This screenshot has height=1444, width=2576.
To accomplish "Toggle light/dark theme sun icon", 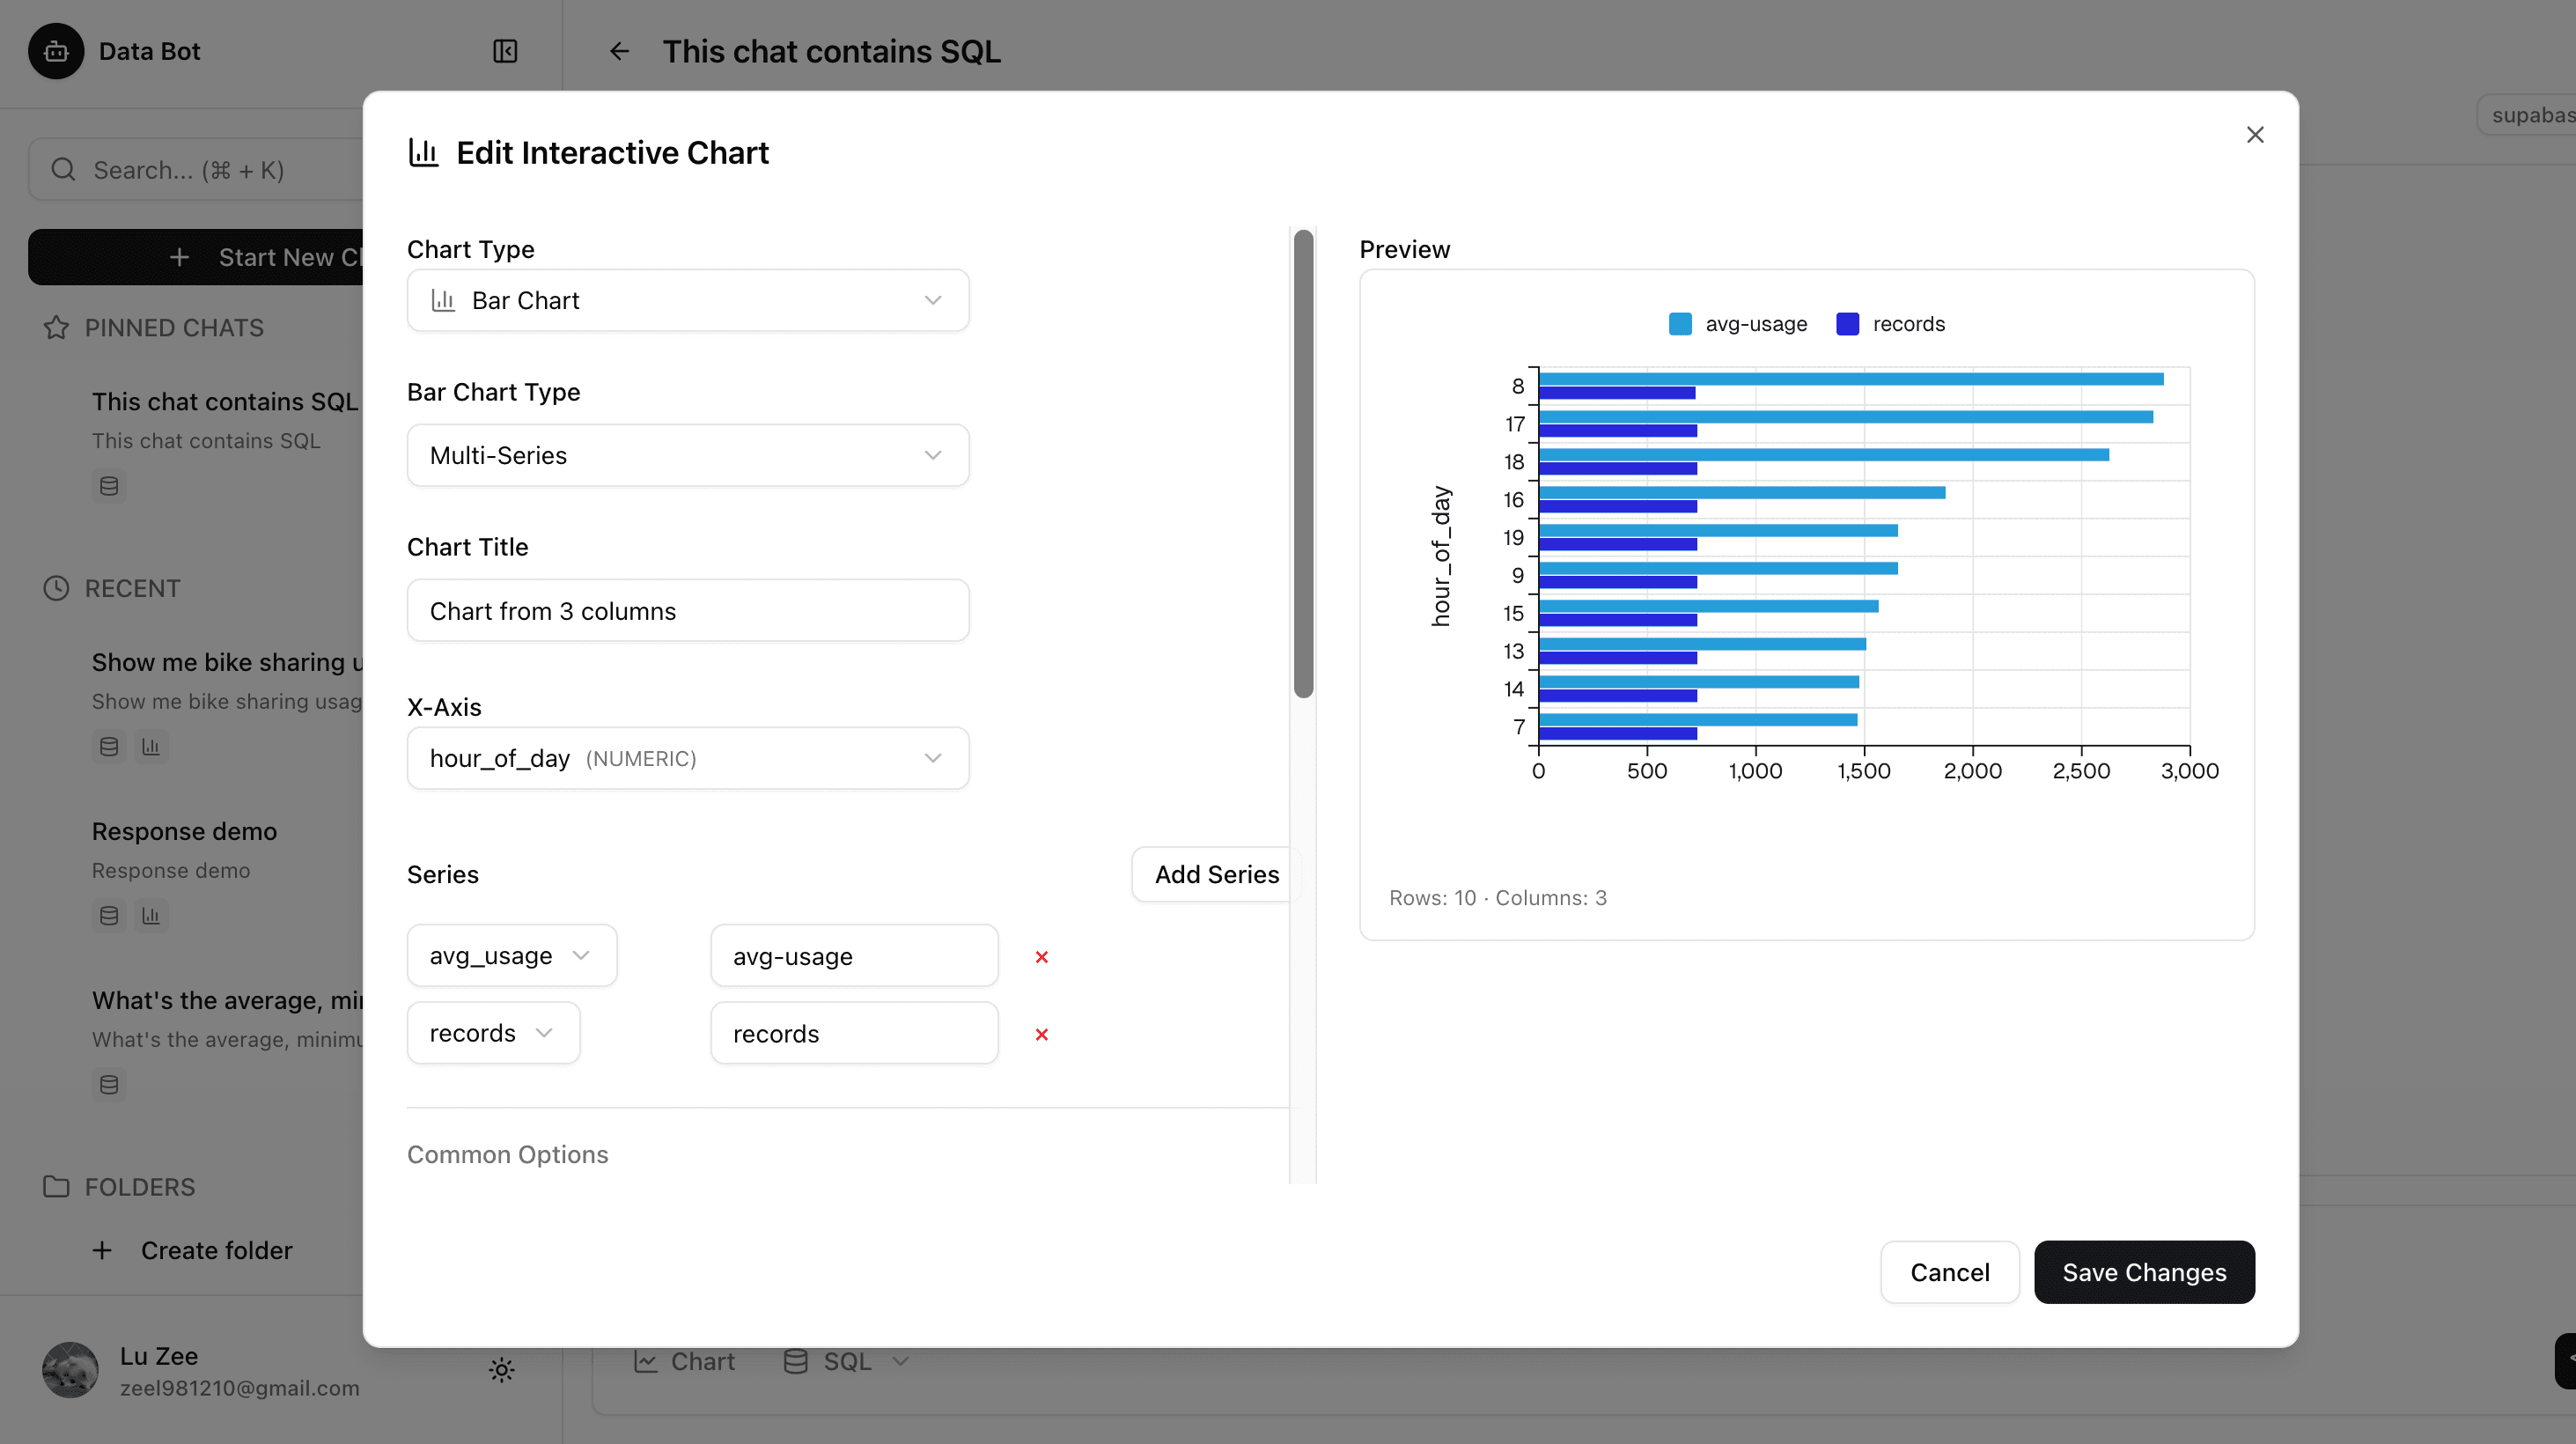I will [502, 1370].
